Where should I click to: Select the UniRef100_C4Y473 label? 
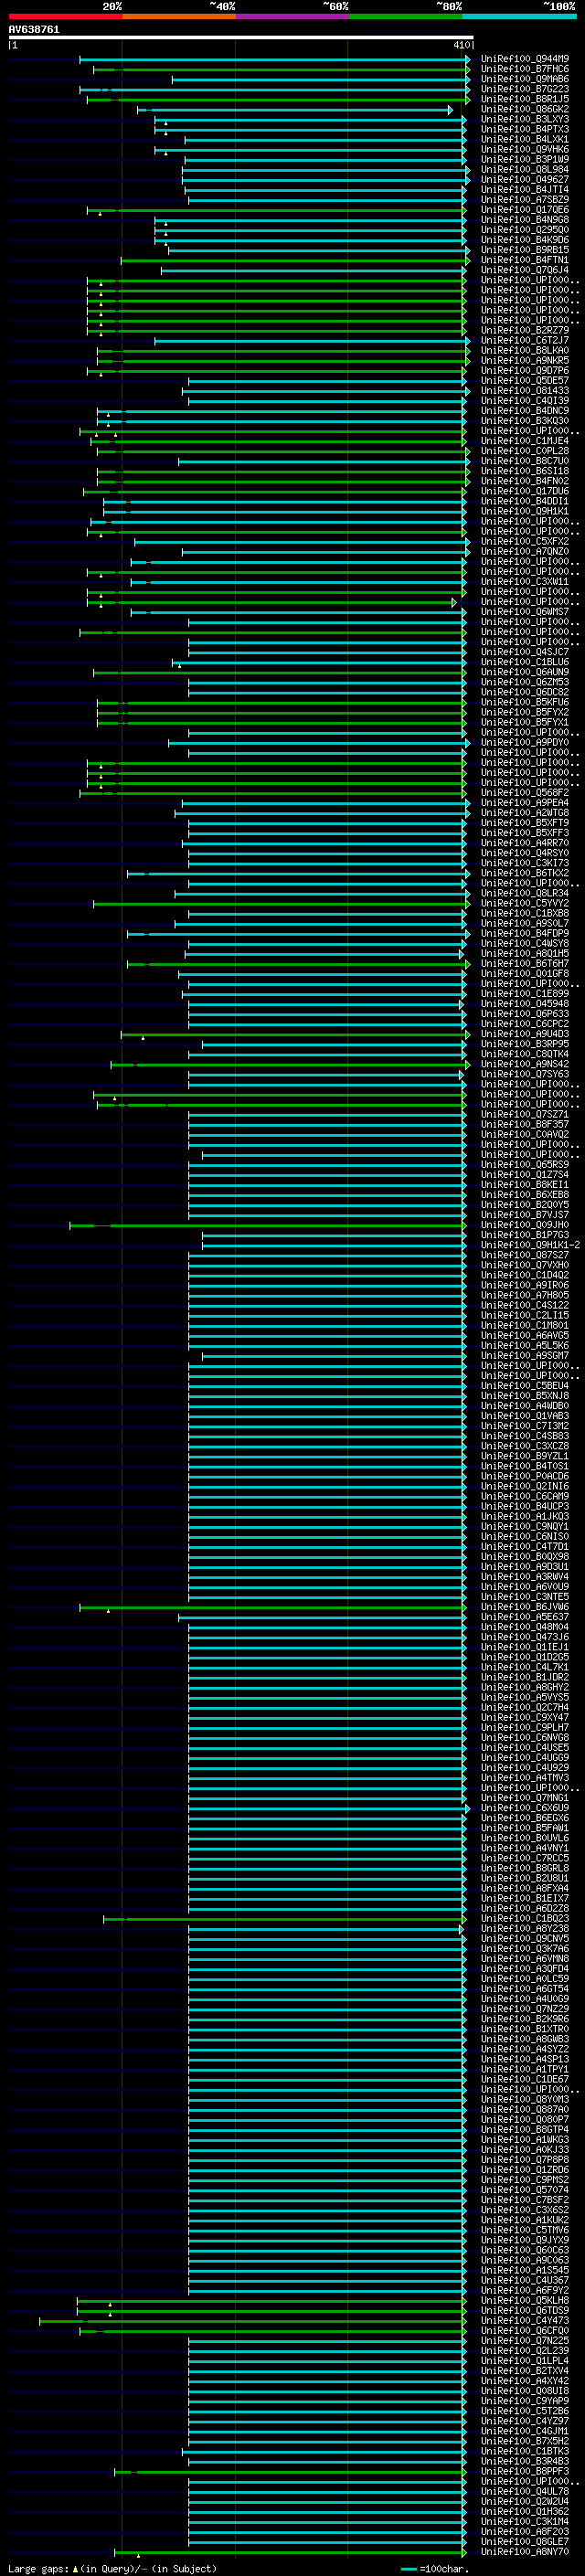[x=525, y=2320]
